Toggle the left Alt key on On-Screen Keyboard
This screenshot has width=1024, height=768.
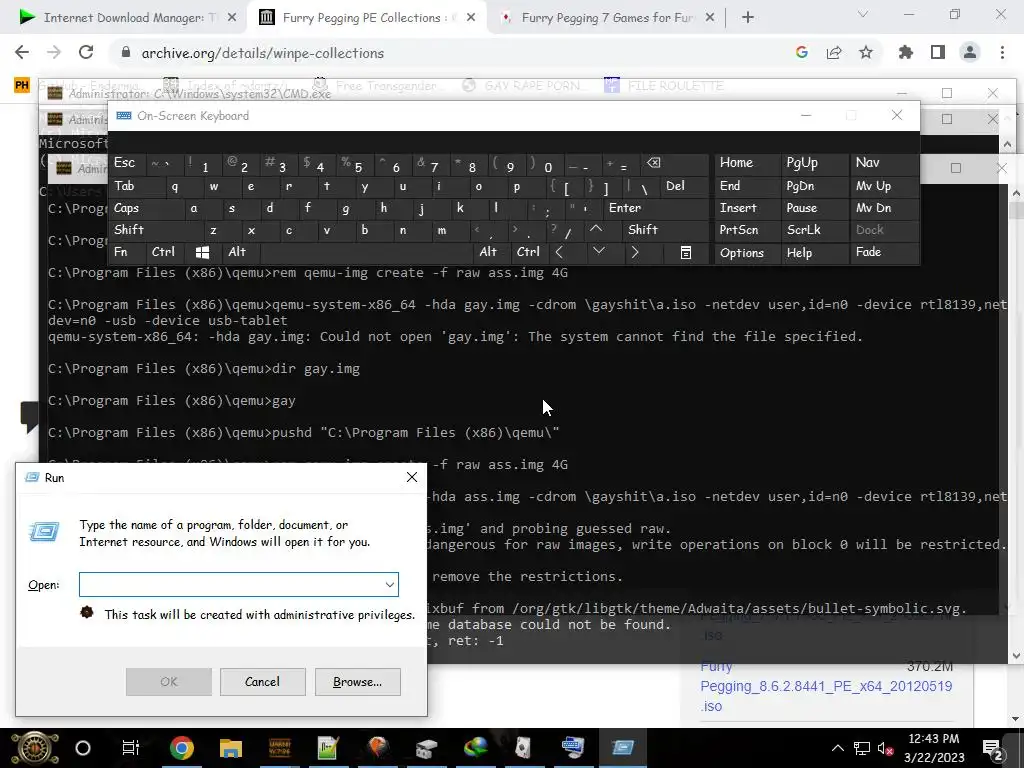241,252
